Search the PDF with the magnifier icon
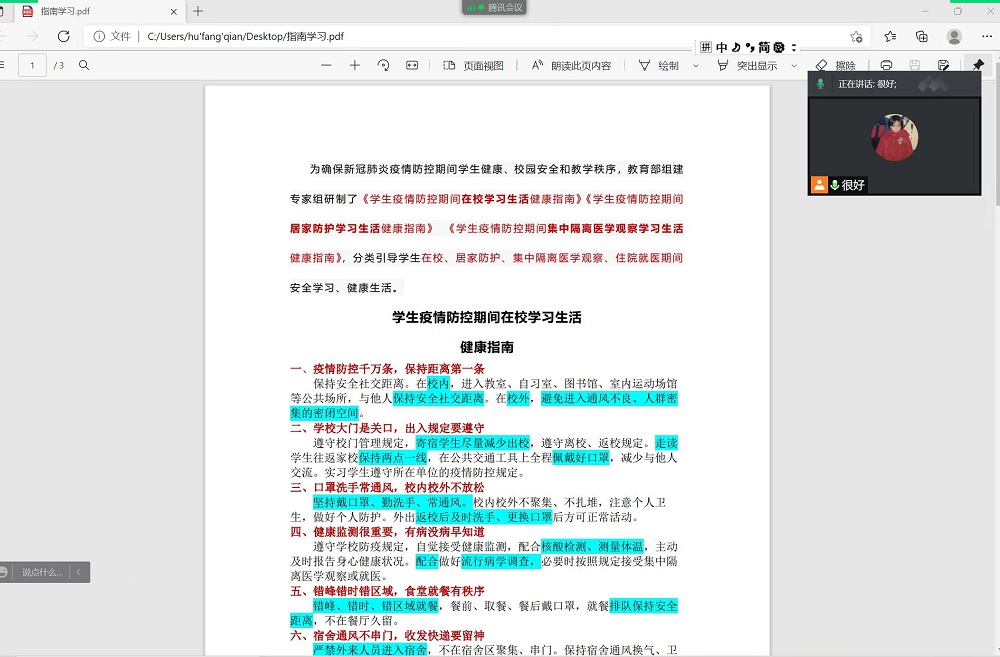Viewport: 1000px width, 657px height. 84,65
